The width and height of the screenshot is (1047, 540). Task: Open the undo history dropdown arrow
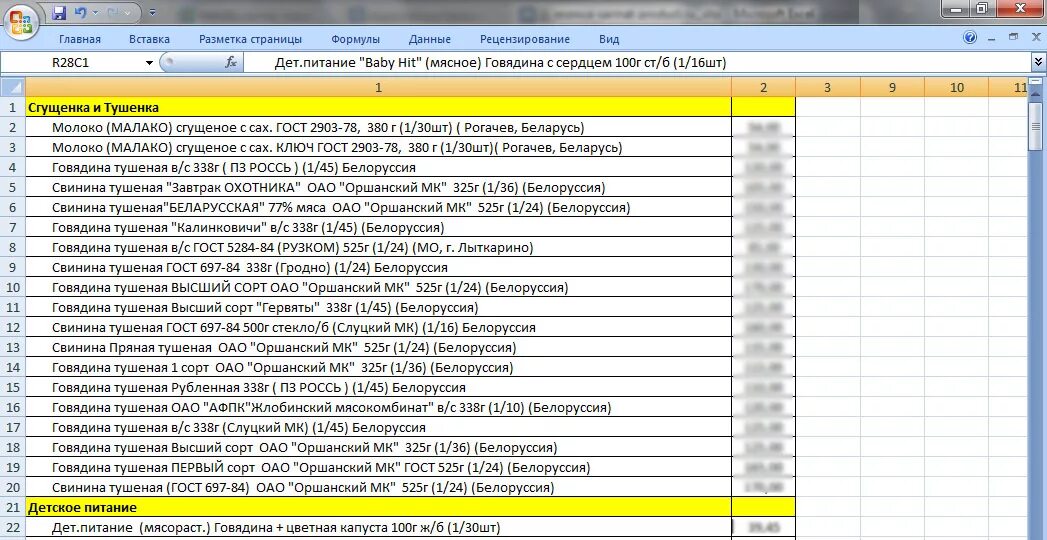click(x=95, y=13)
